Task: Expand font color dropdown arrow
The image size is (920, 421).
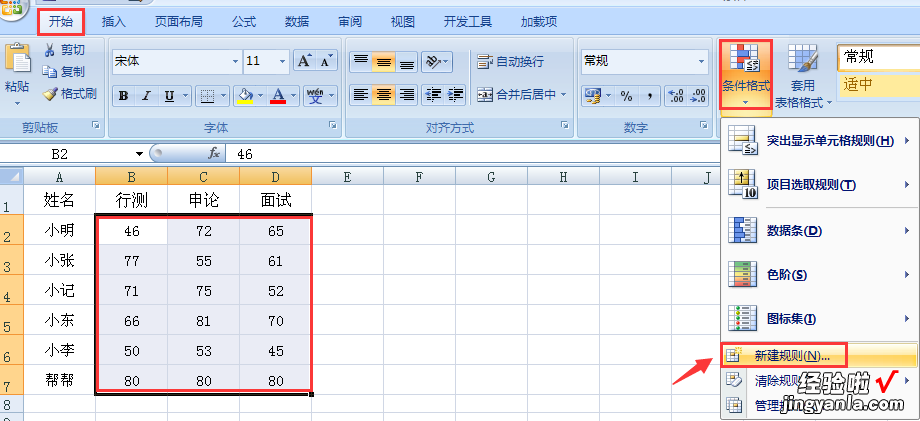Action: coord(293,96)
